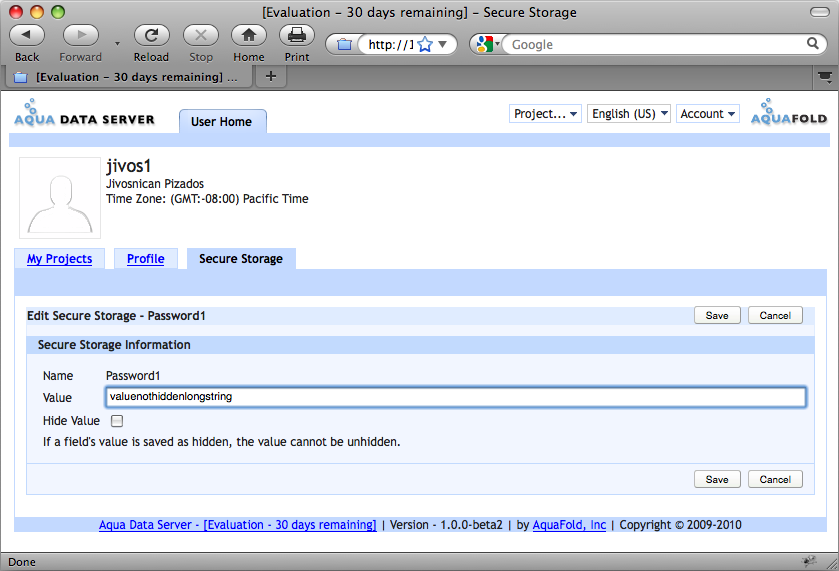Click the top Cancel button
Screen dimensions: 839x571
(x=775, y=315)
